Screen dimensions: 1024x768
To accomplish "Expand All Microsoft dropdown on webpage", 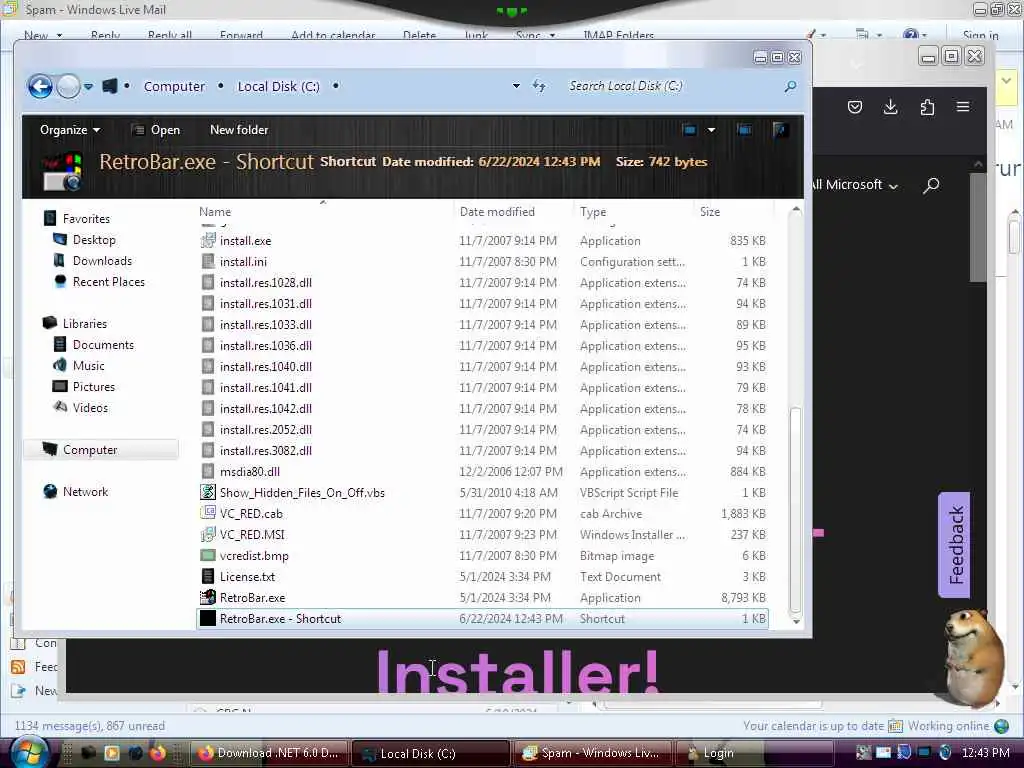I will 855,185.
